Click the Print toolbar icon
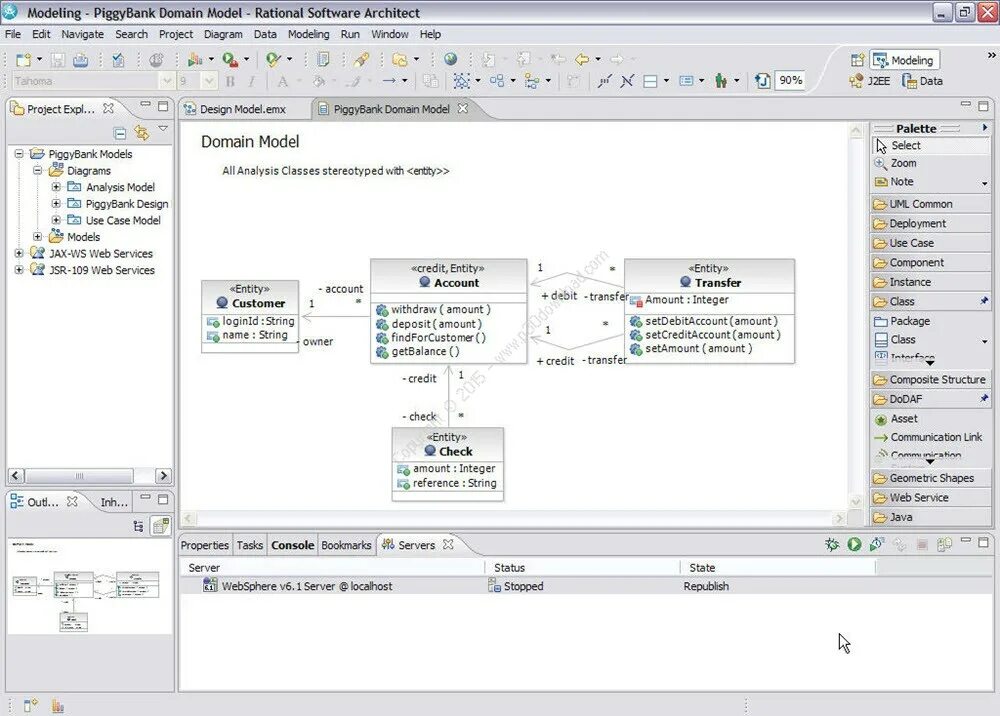The image size is (1000, 716). [80, 60]
